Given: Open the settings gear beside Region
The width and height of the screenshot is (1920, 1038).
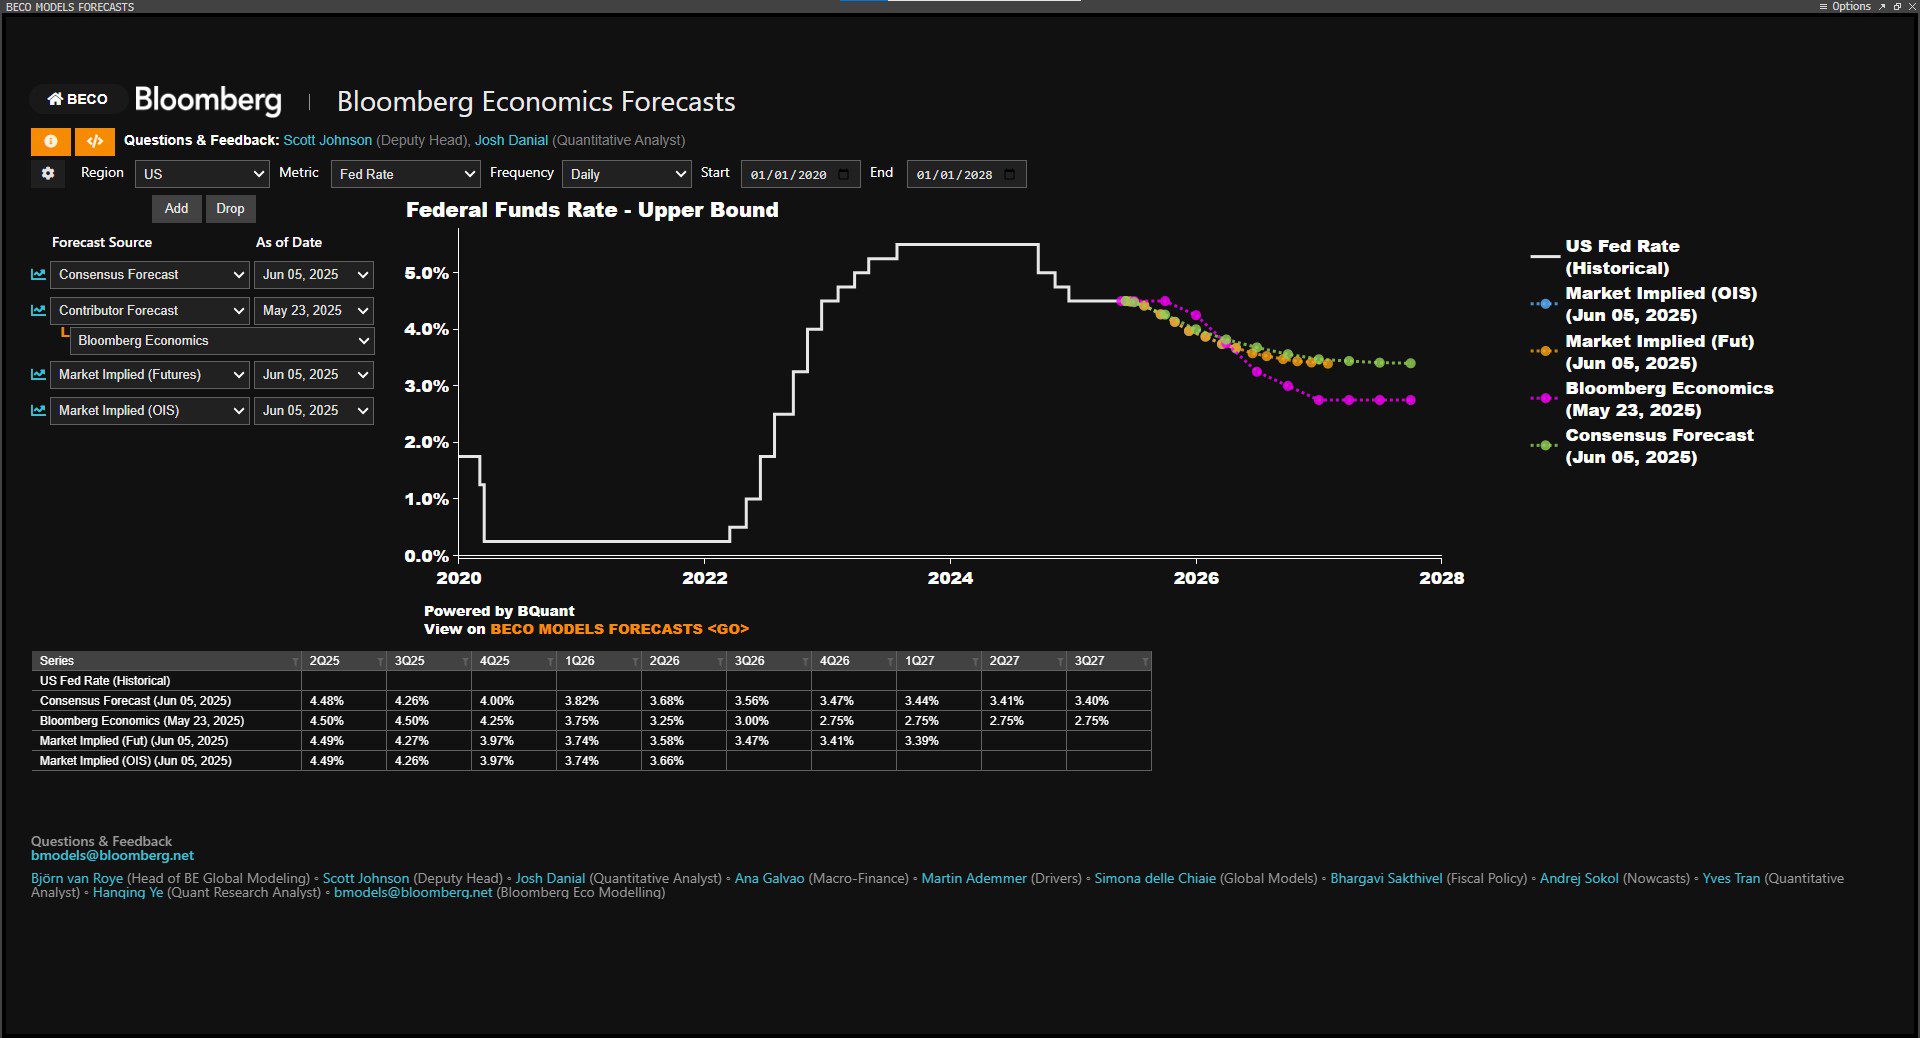Looking at the screenshot, I should pyautogui.click(x=47, y=173).
